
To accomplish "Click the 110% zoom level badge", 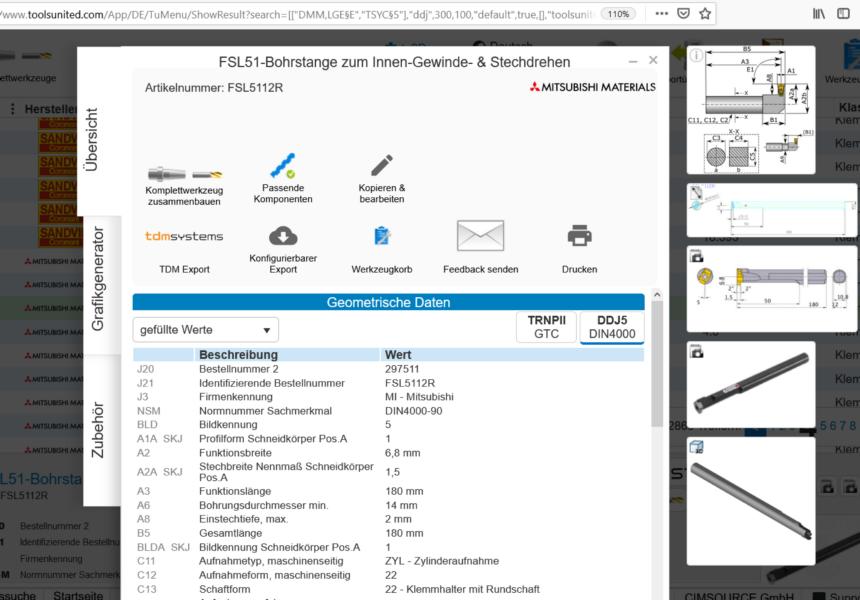I will 618,14.
